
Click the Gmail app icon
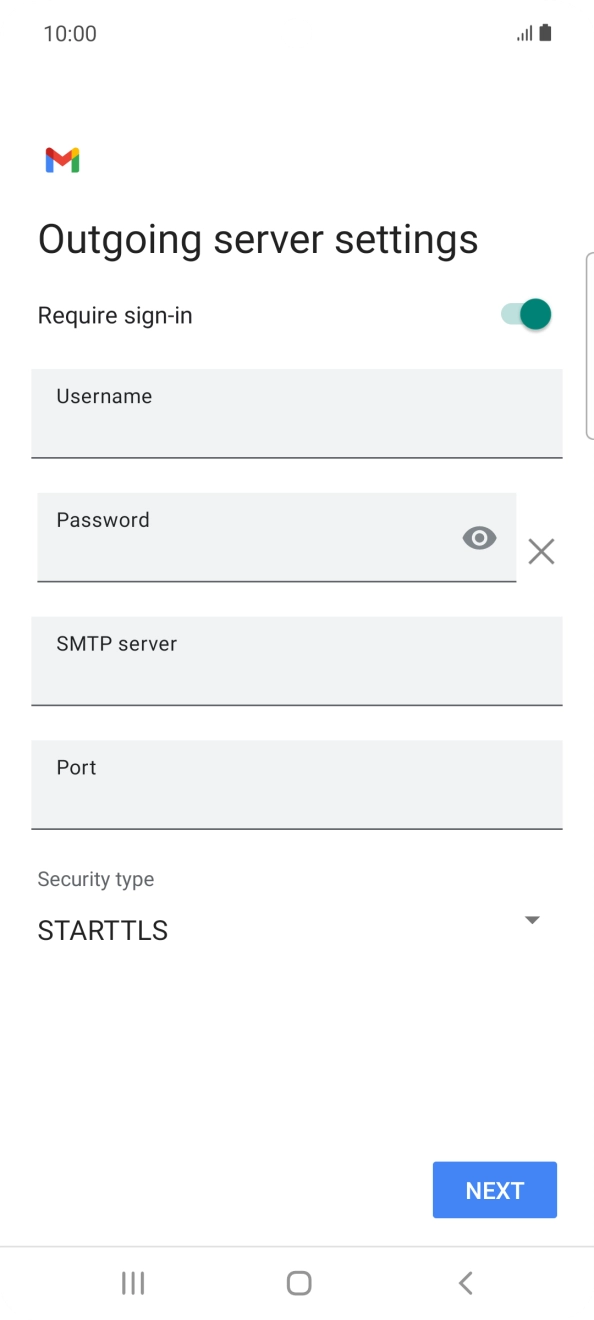click(60, 160)
